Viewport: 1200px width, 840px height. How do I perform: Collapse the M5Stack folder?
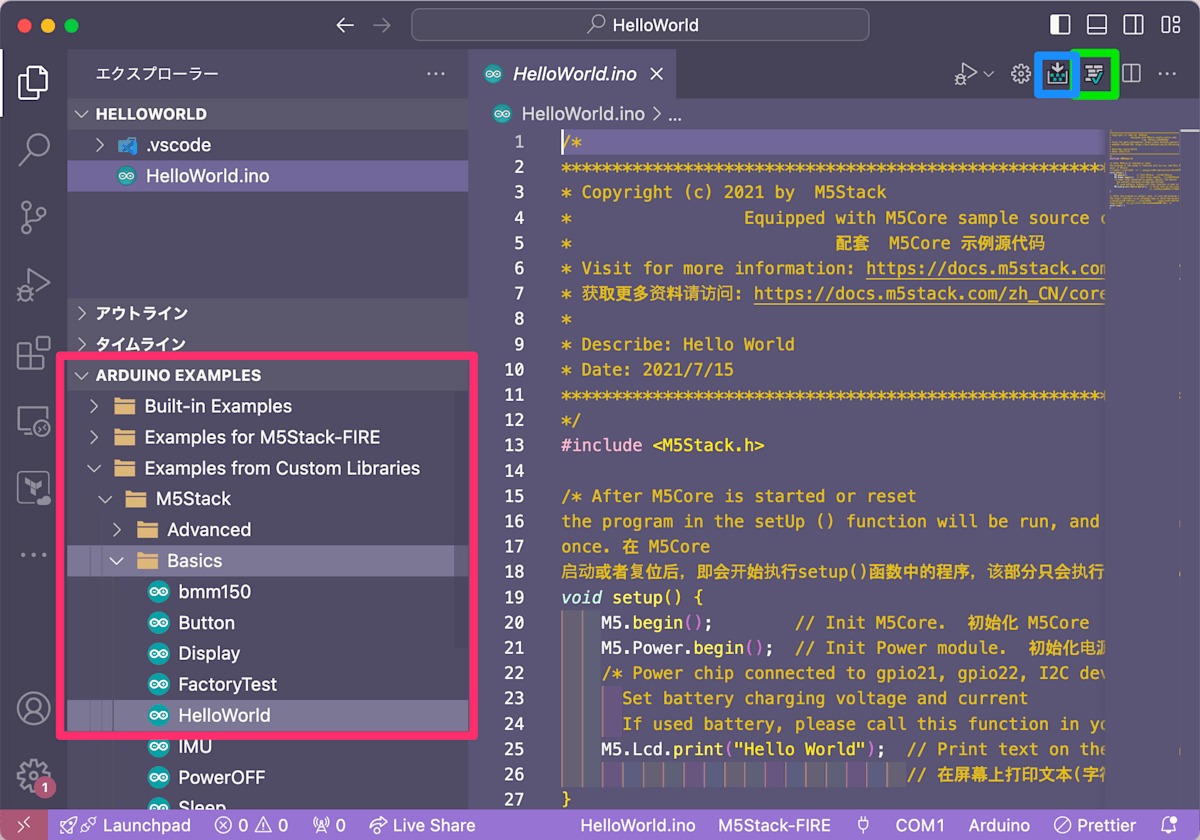268,499
